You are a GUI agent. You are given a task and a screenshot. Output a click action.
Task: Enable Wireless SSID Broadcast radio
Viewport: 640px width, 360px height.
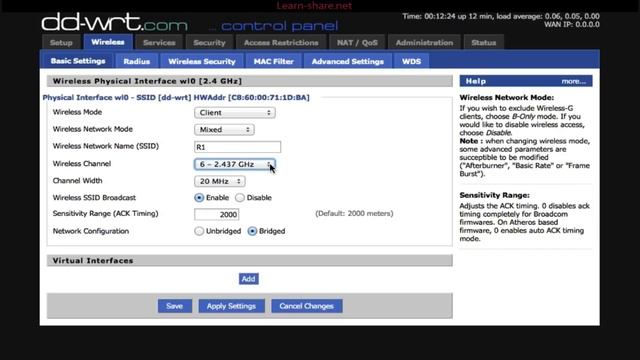tap(199, 198)
